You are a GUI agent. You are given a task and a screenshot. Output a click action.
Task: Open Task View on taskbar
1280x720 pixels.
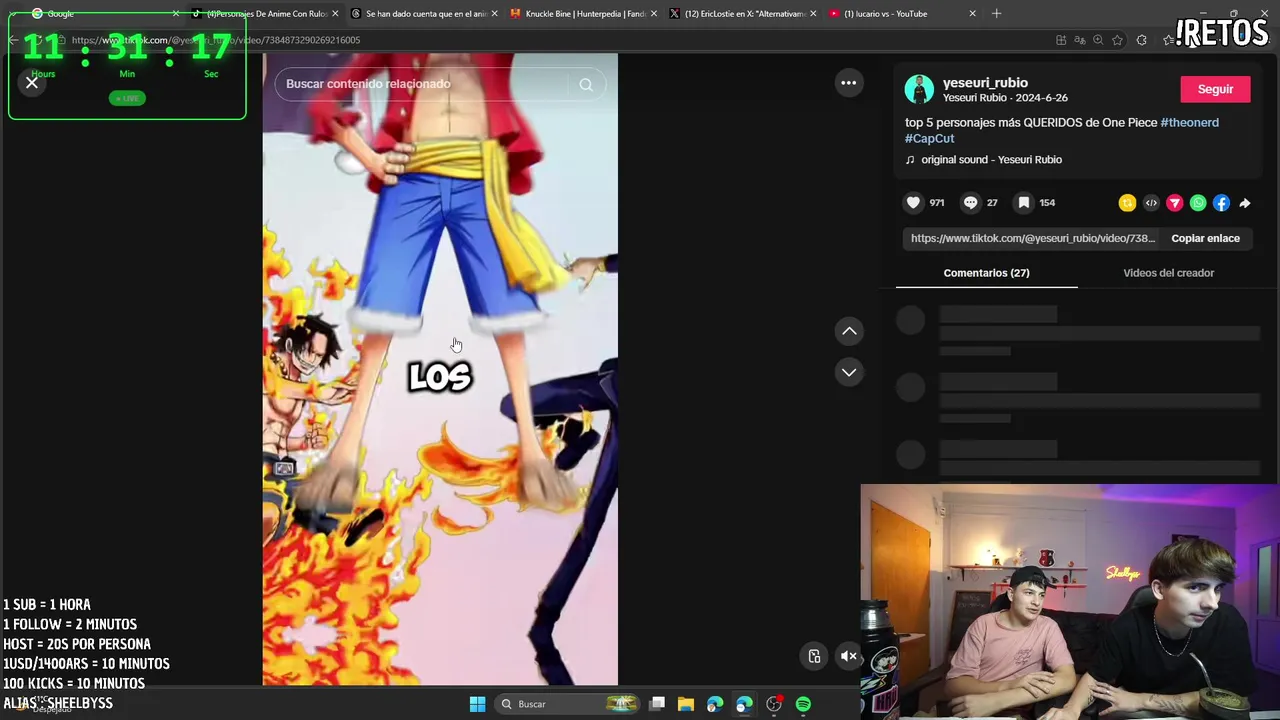(657, 704)
